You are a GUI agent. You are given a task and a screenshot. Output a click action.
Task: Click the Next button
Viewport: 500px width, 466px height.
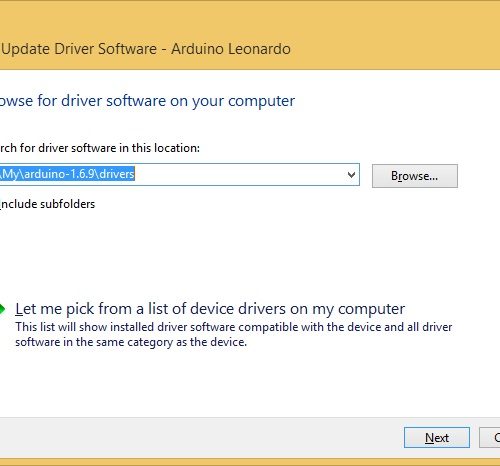click(437, 437)
